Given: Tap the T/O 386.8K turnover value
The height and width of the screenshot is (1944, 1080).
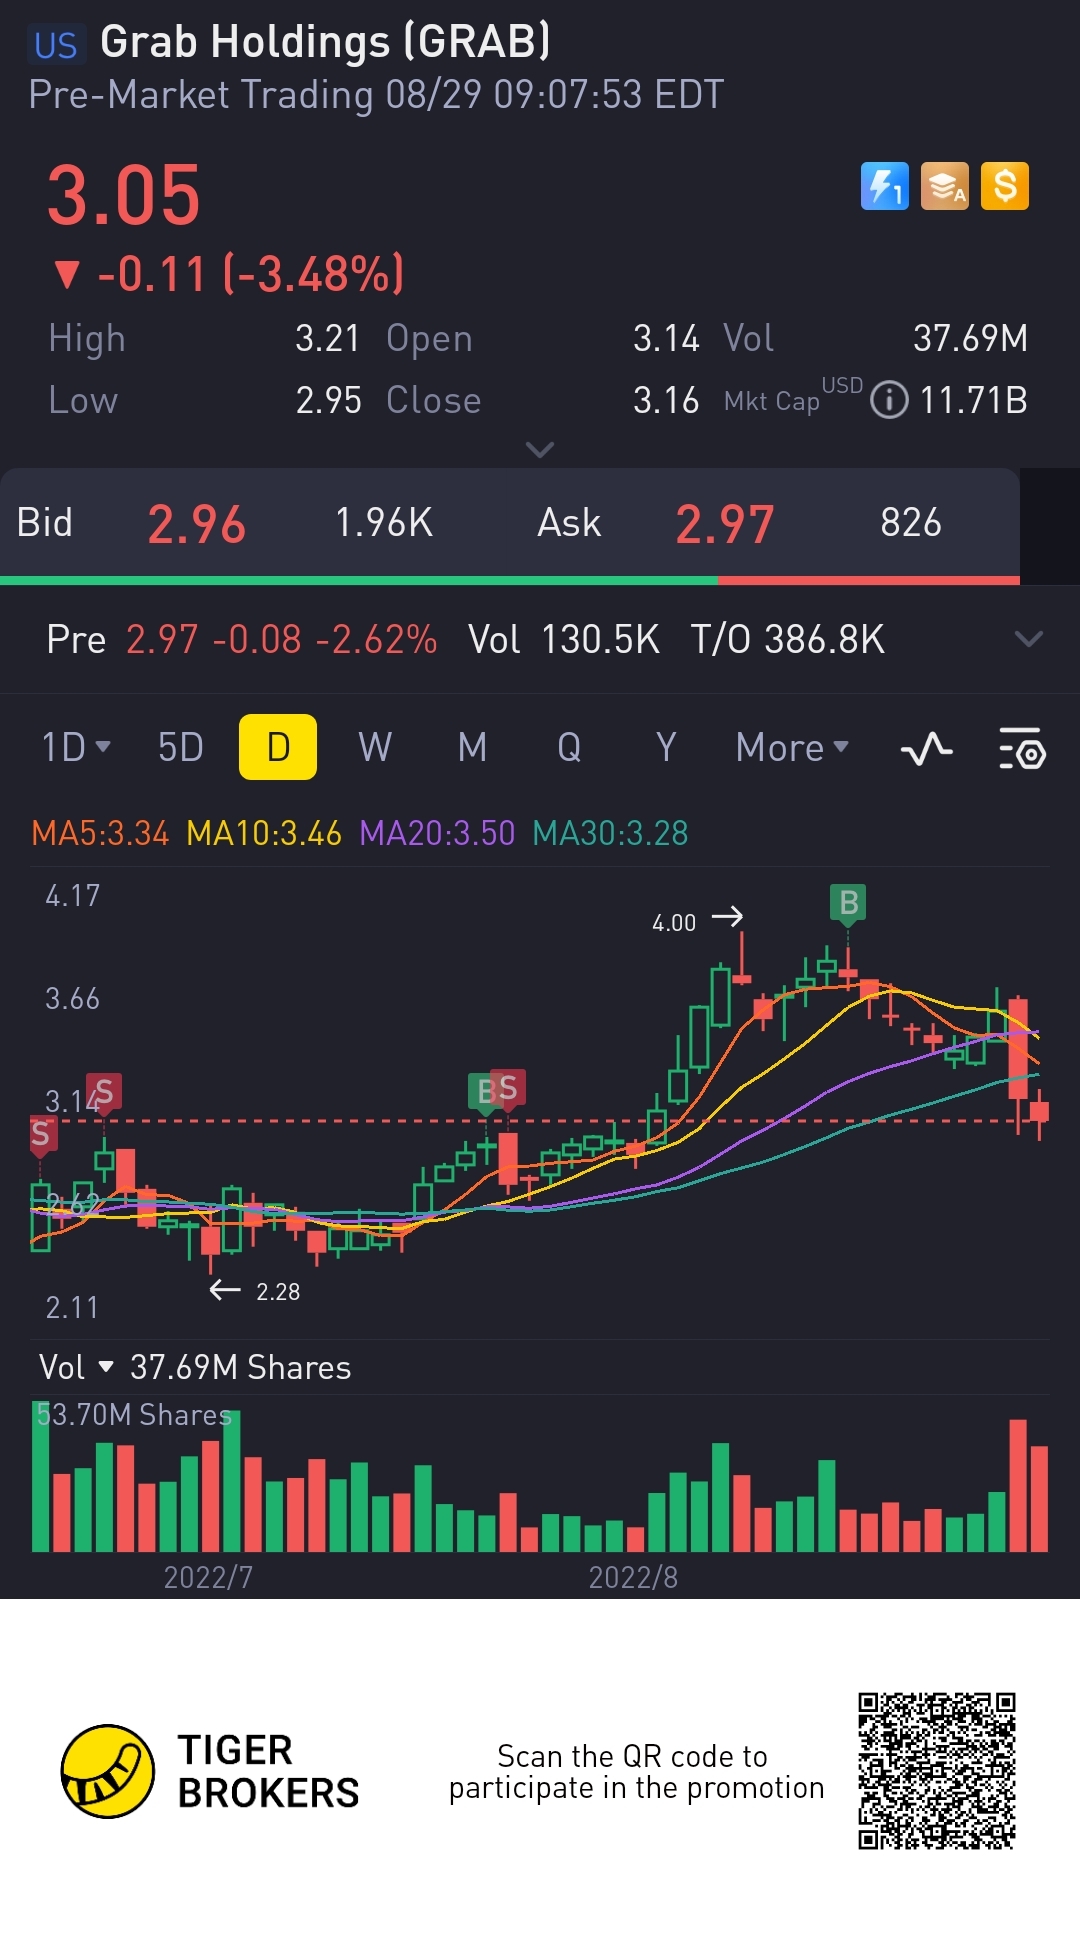Looking at the screenshot, I should point(788,639).
